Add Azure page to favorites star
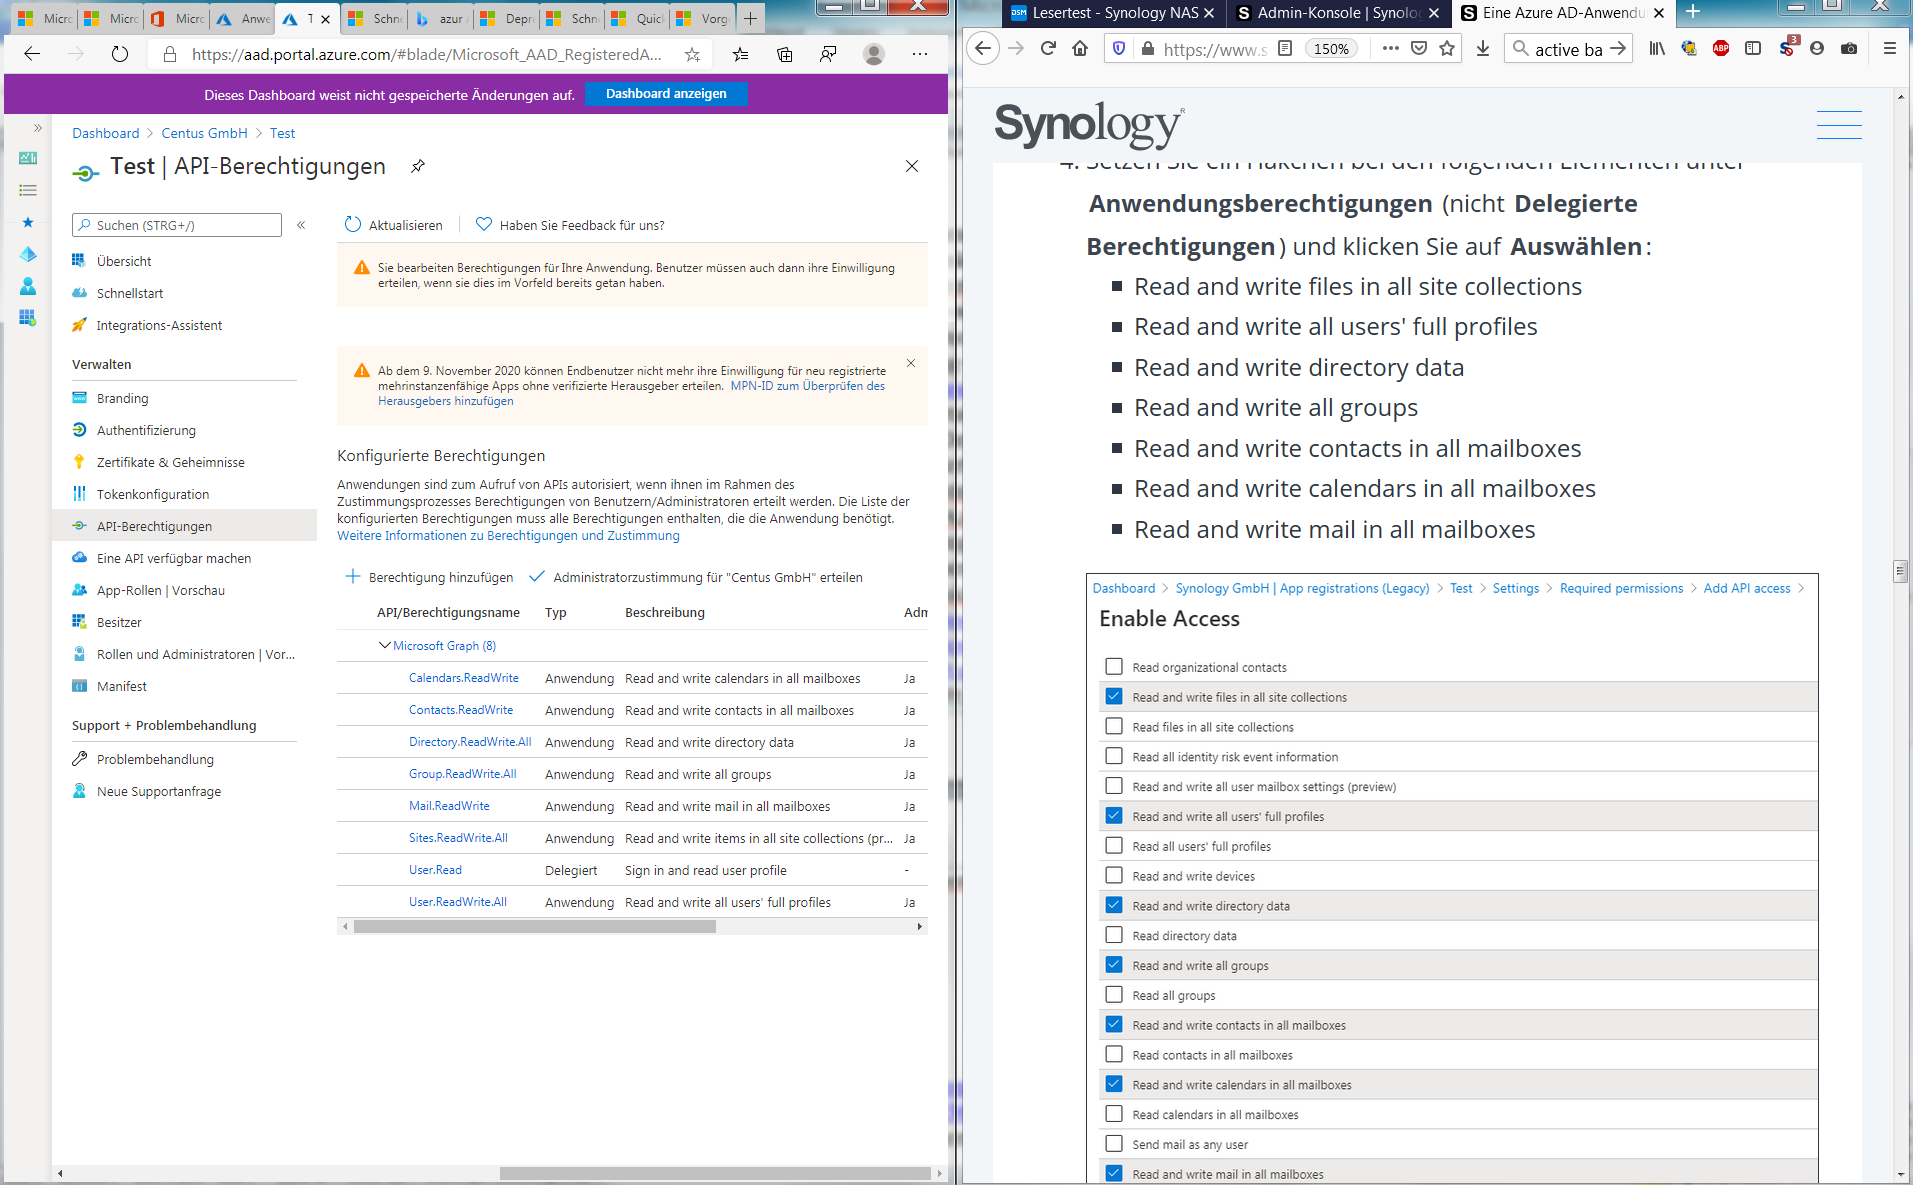This screenshot has width=1913, height=1185. pyautogui.click(x=692, y=54)
